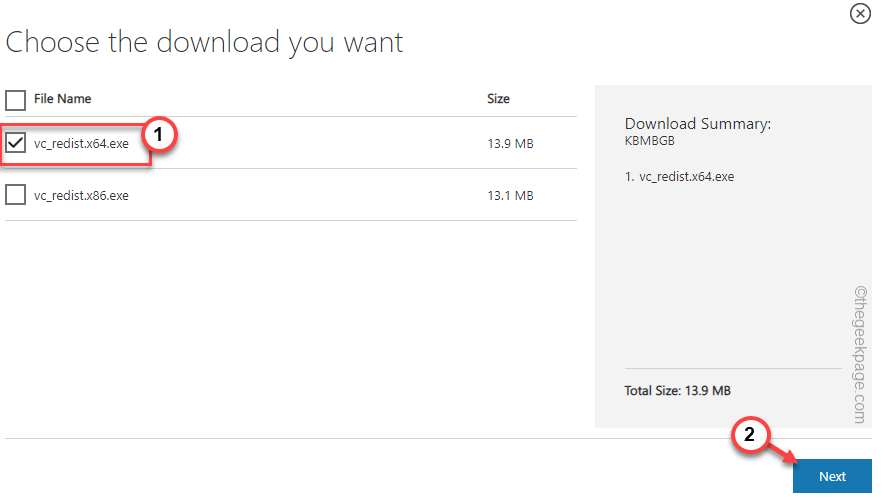Click the 13.9 MB size in file list
The height and width of the screenshot is (500, 887).
[x=510, y=144]
